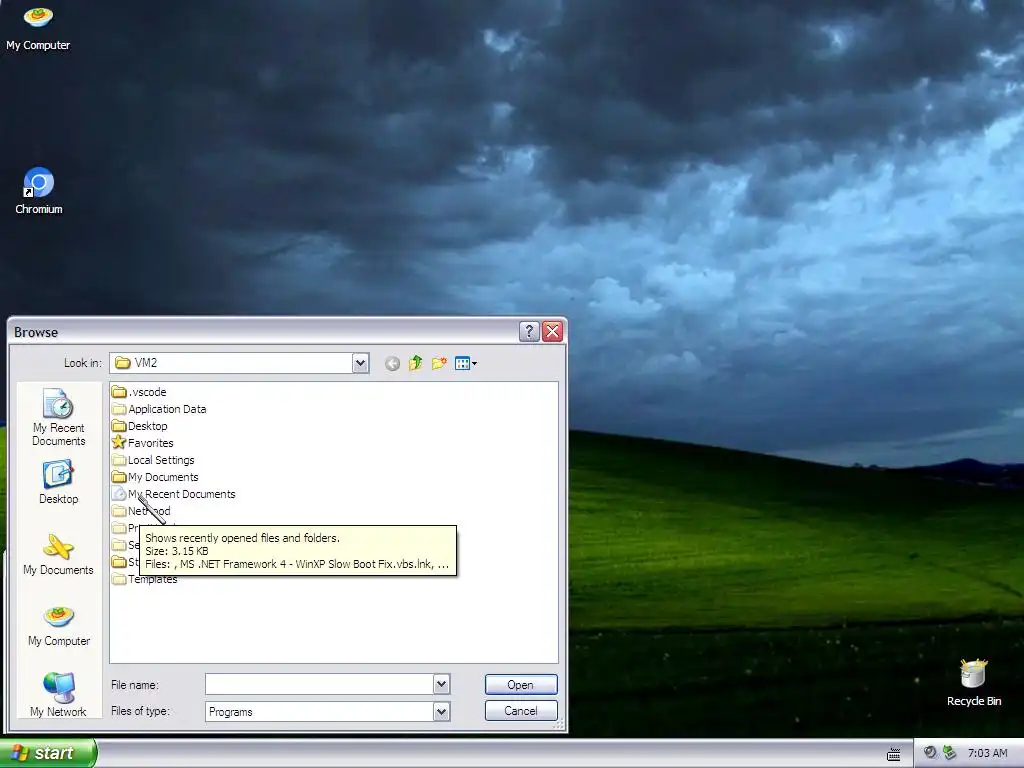
Task: Jump to My Network in places bar
Action: click(x=59, y=695)
